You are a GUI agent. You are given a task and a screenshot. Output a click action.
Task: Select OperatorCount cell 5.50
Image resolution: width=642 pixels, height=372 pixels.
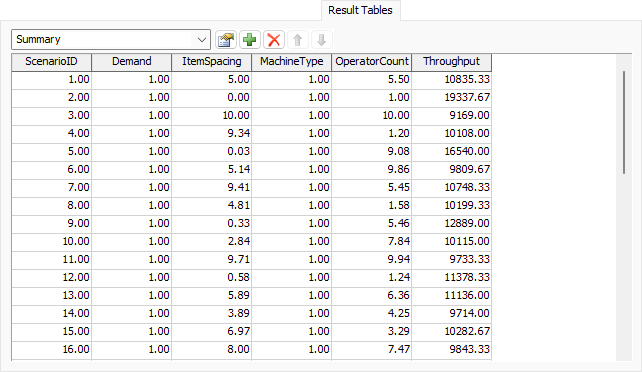tap(372, 79)
